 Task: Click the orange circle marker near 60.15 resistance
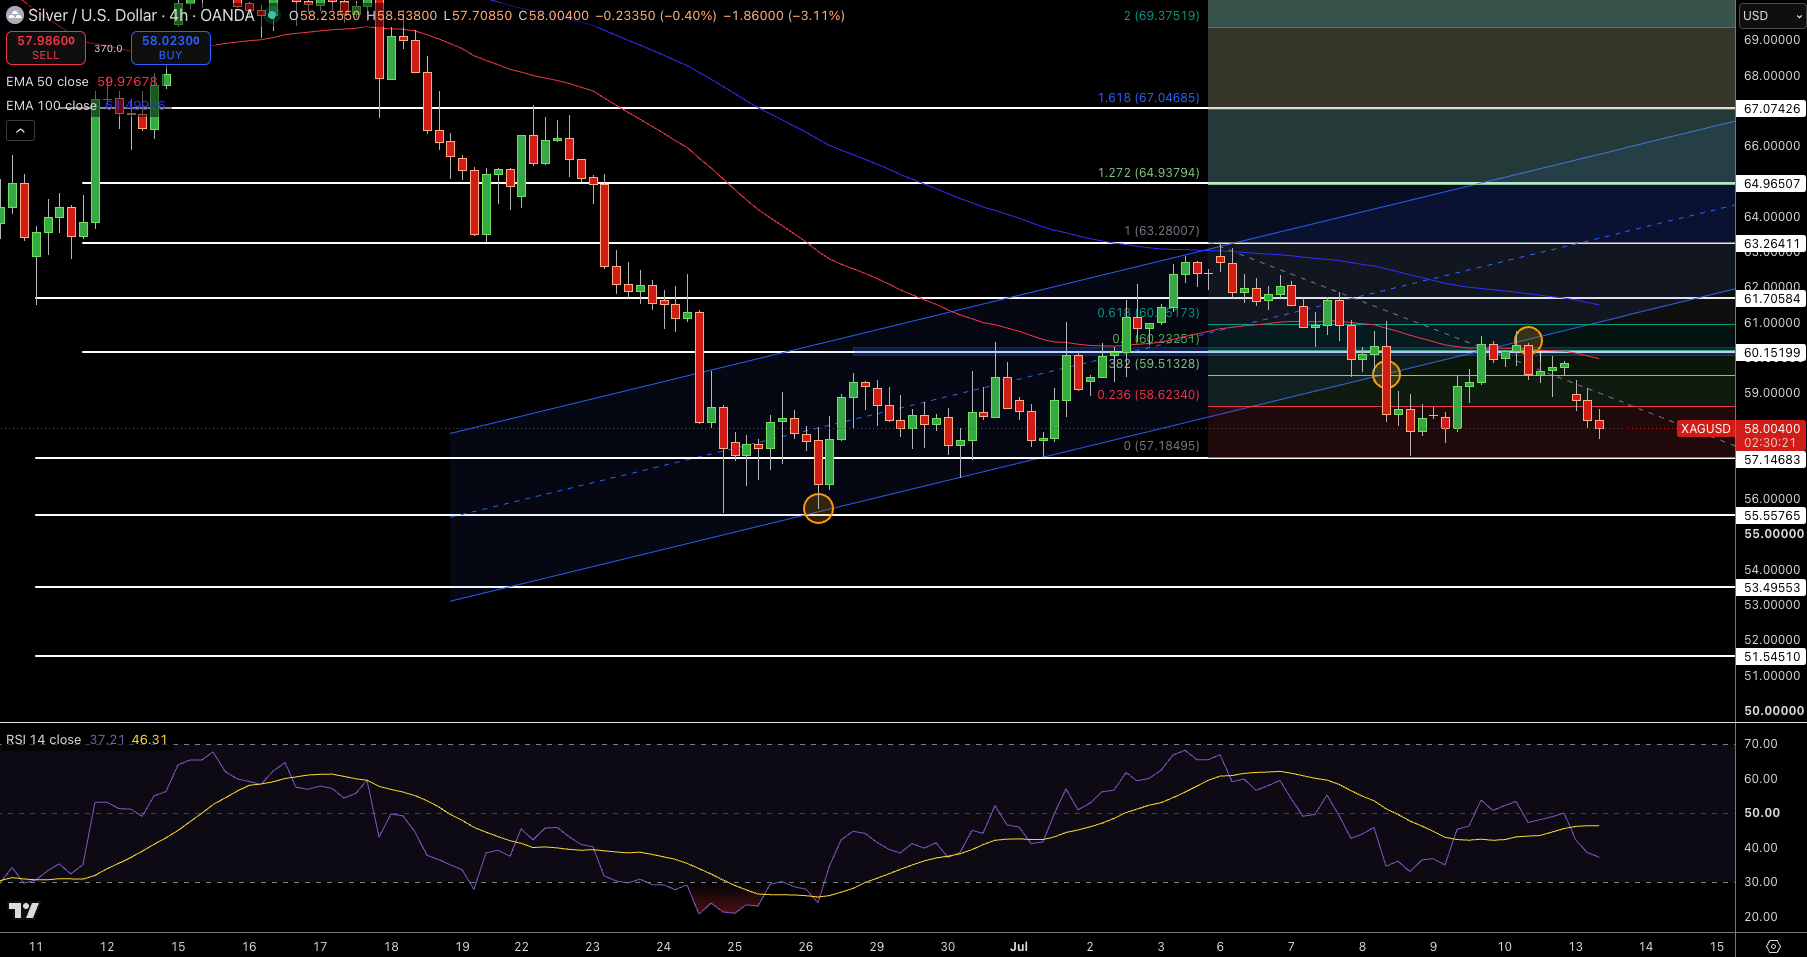1528,341
